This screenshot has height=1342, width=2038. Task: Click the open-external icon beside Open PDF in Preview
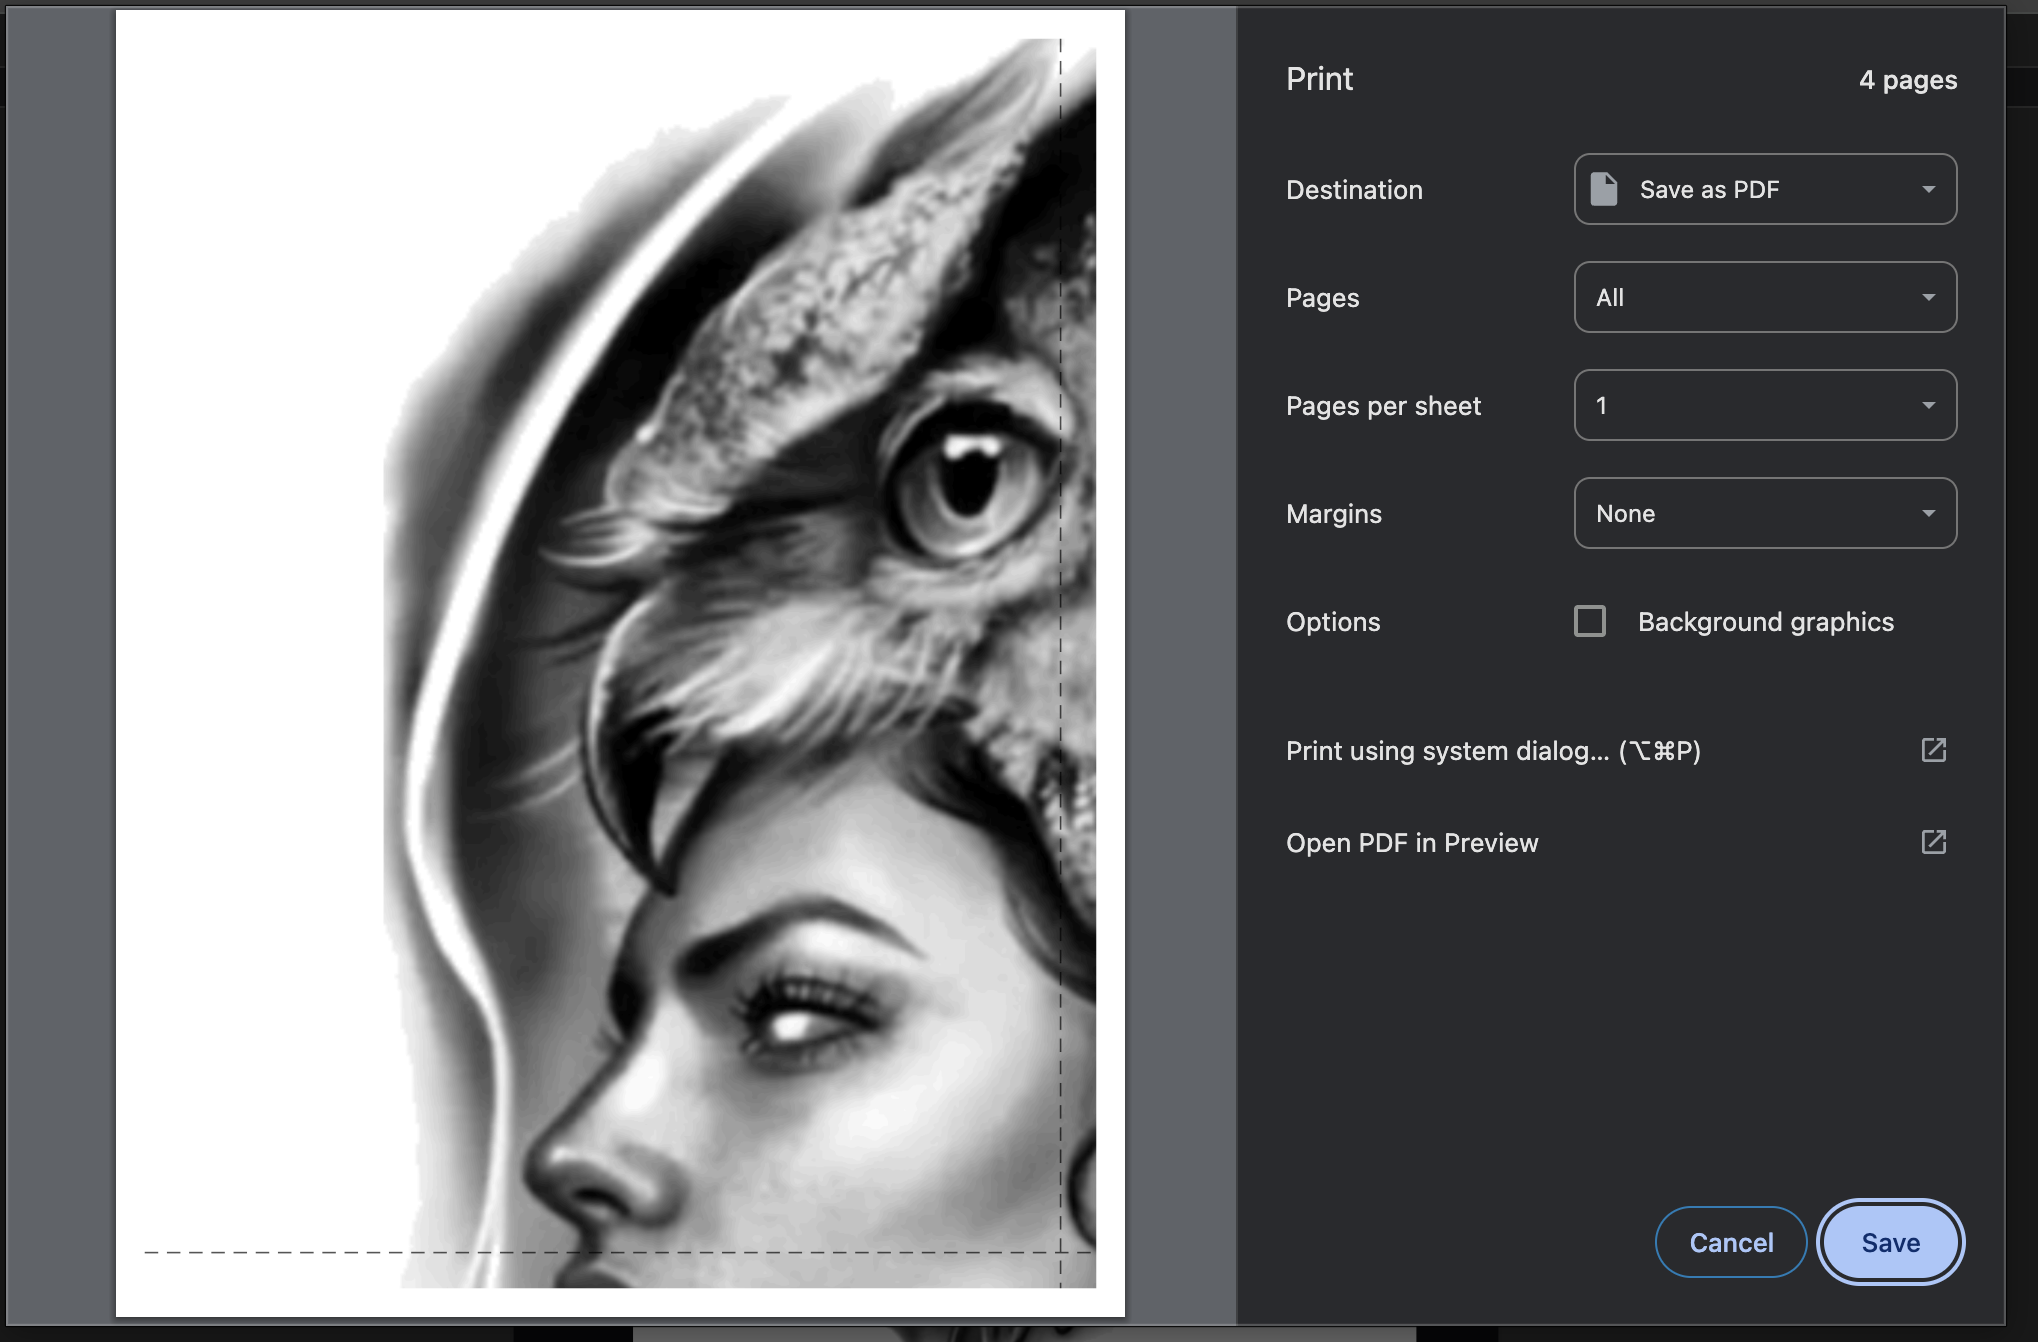1933,842
